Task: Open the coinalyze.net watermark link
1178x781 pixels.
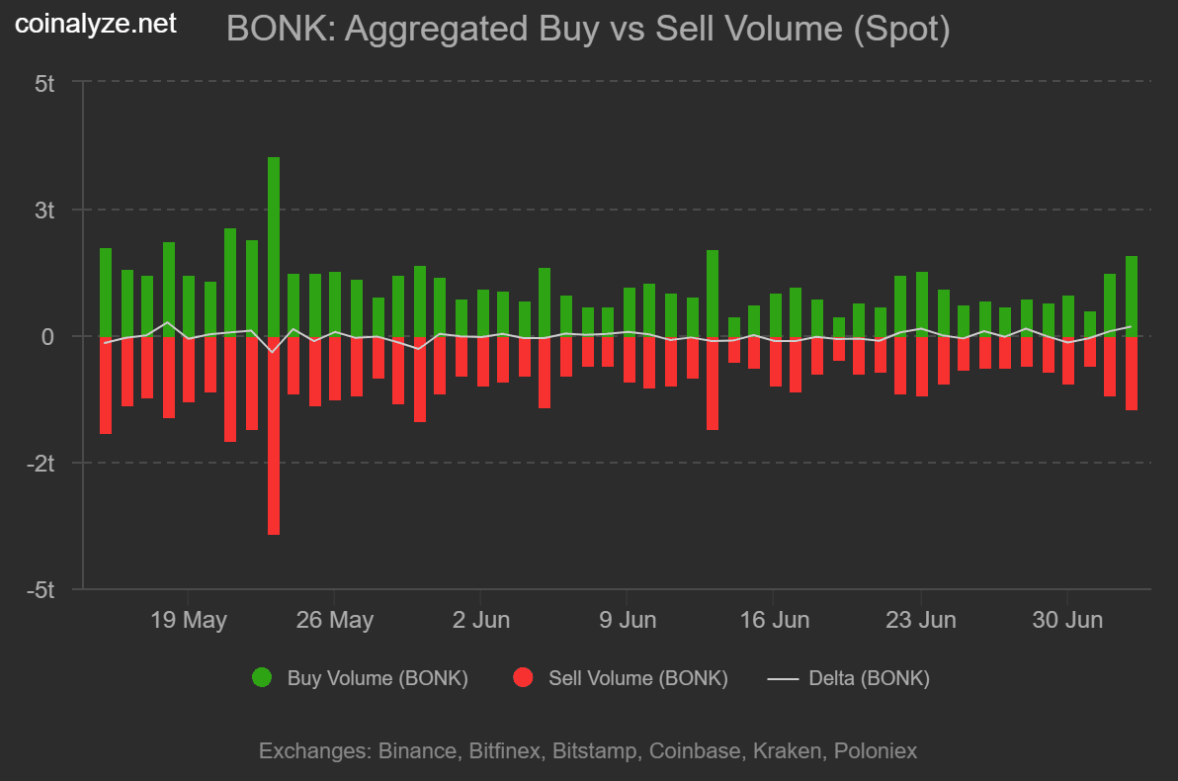Action: click(x=95, y=24)
